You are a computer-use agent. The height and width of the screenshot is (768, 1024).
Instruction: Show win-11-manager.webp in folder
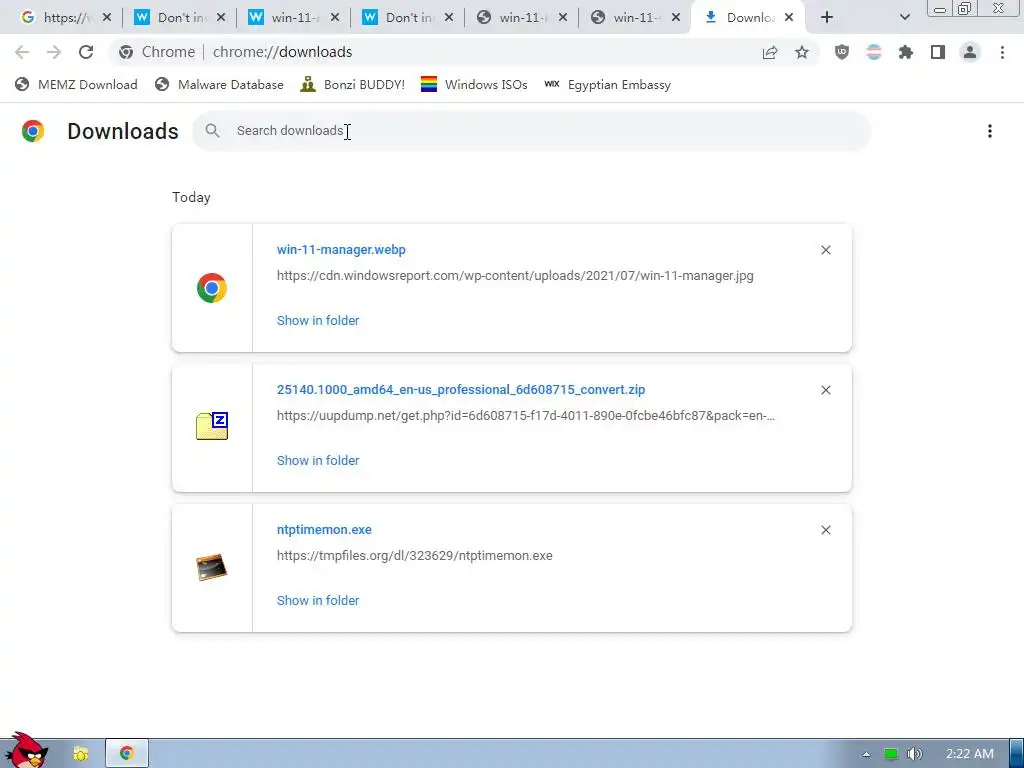coord(318,321)
